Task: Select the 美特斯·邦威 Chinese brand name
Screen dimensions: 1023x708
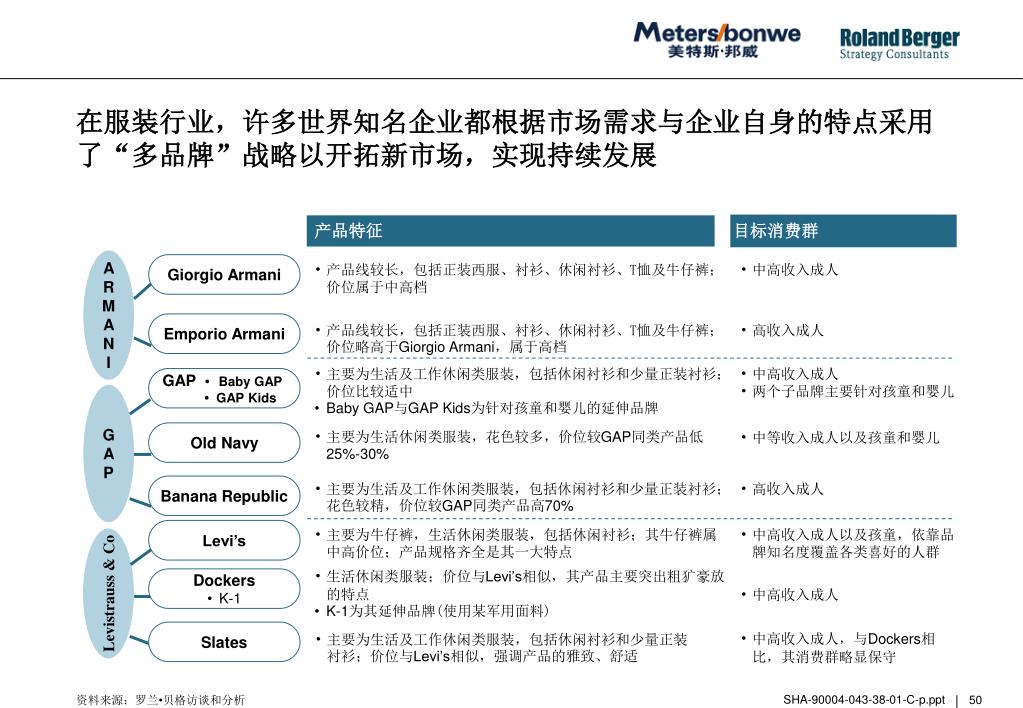Action: point(712,52)
